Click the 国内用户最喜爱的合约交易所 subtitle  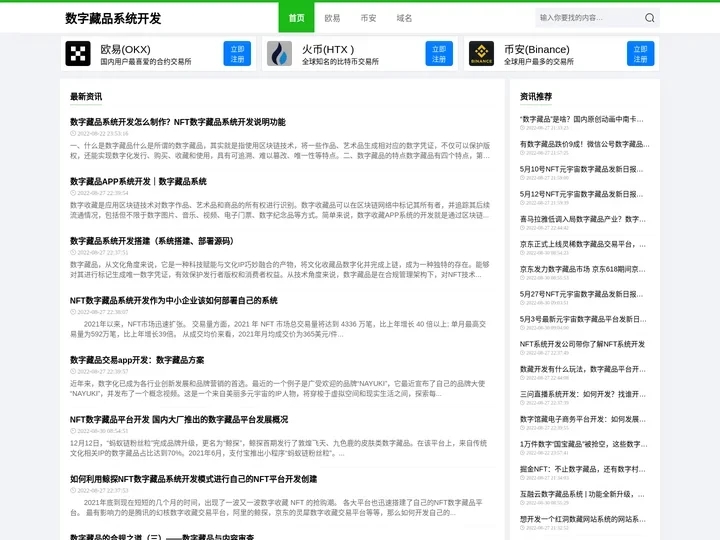(x=146, y=62)
